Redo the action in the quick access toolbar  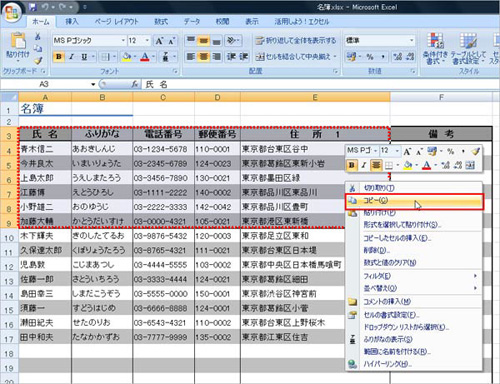(x=63, y=7)
